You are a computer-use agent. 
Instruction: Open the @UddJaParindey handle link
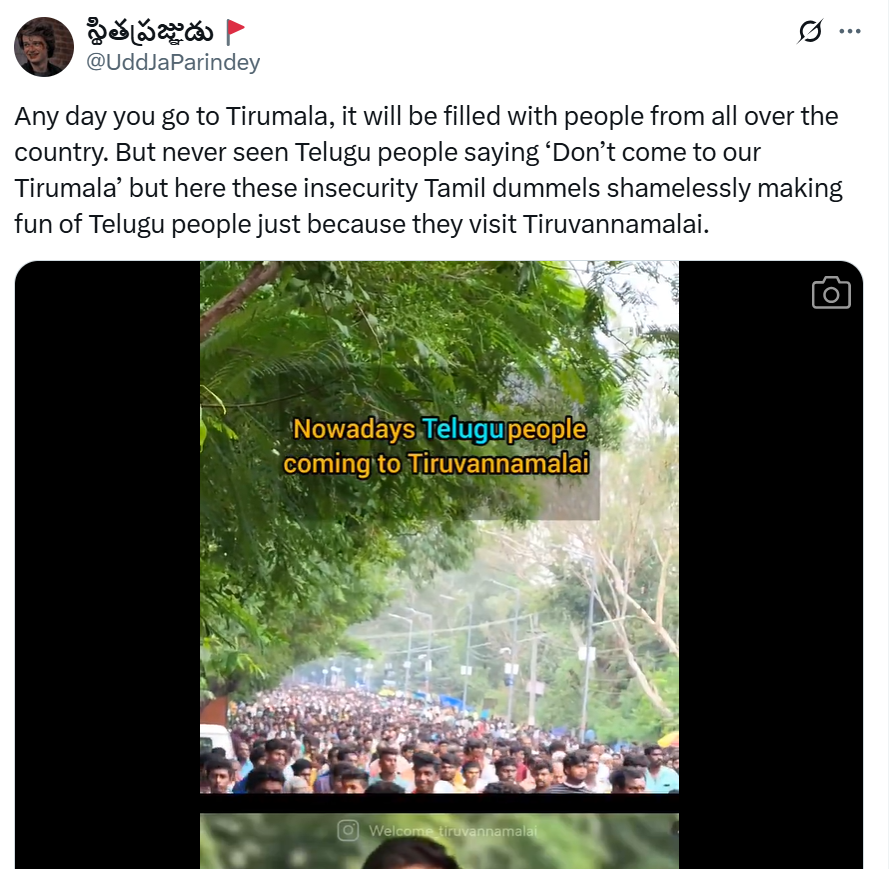click(x=173, y=62)
